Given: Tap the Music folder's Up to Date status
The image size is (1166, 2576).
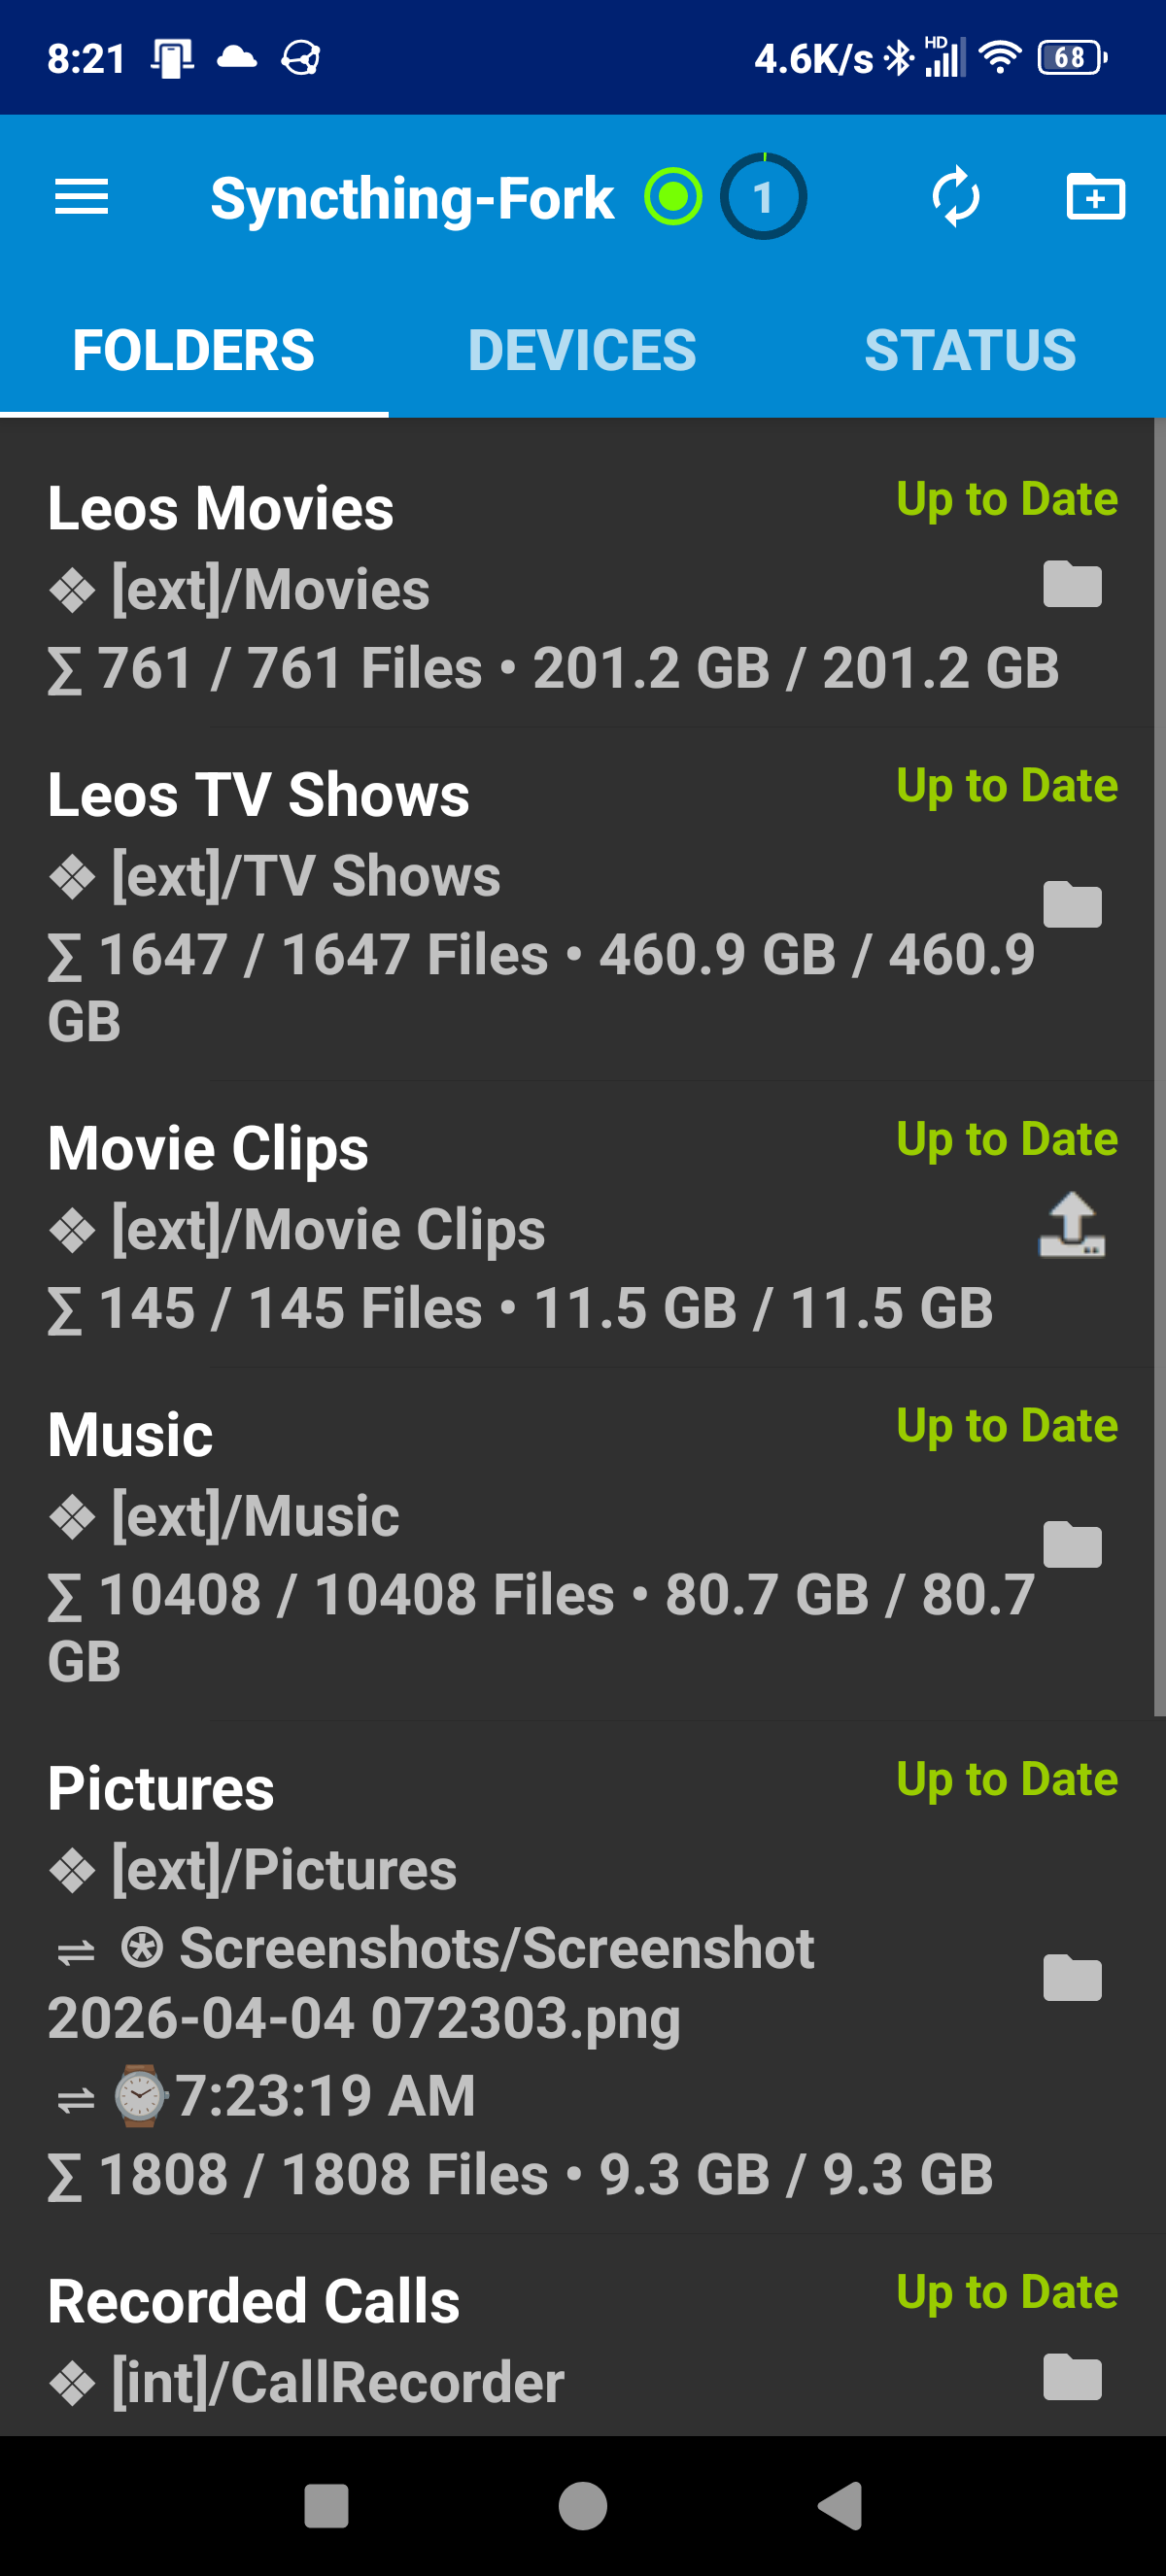Looking at the screenshot, I should point(1006,1426).
